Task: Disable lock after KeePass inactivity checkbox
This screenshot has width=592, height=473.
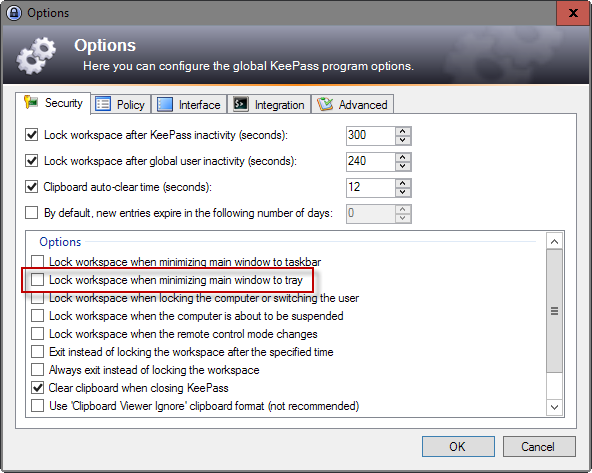Action: (x=32, y=135)
